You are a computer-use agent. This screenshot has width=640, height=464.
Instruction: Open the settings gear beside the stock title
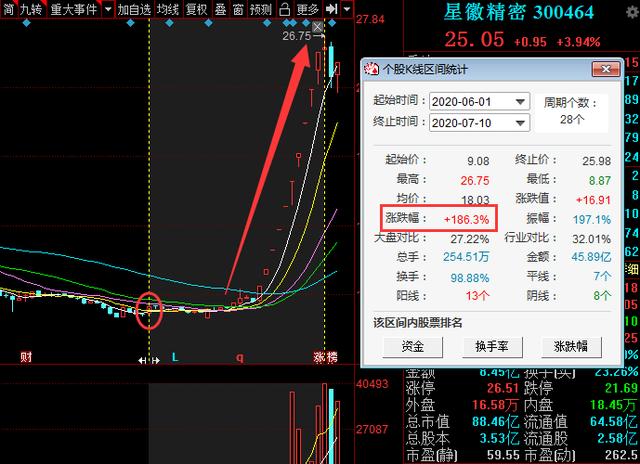click(633, 12)
